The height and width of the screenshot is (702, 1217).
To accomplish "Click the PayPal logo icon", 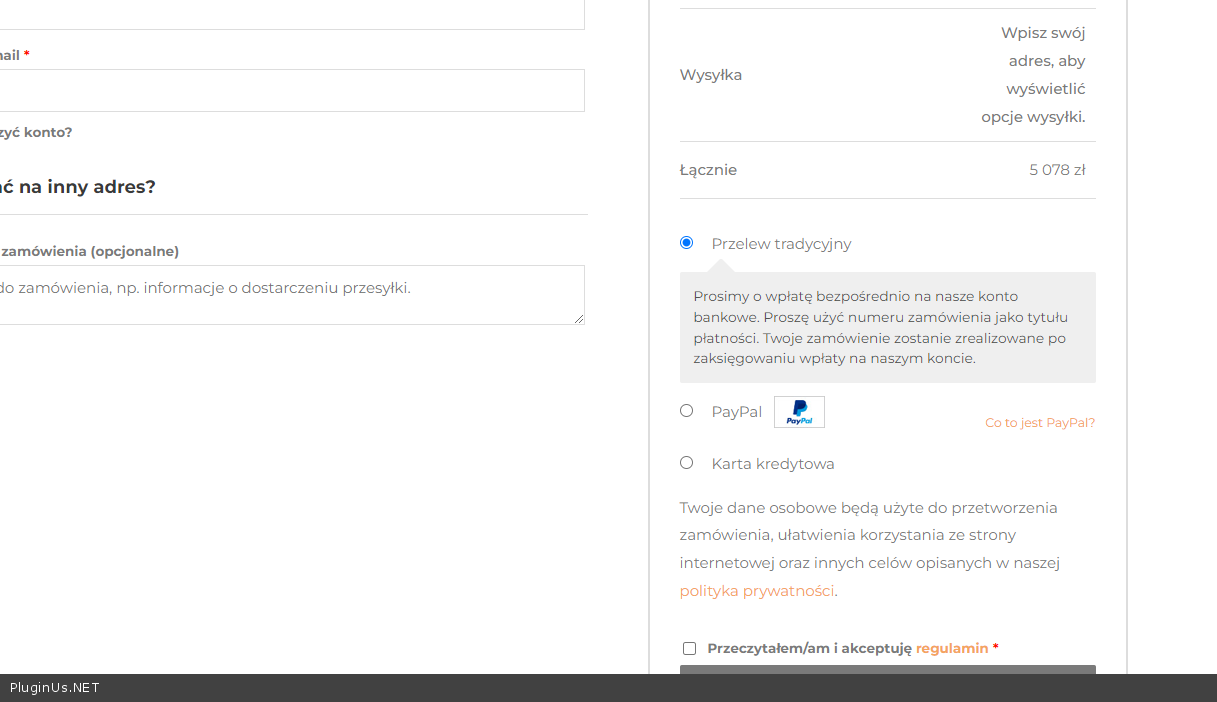I will tap(799, 412).
